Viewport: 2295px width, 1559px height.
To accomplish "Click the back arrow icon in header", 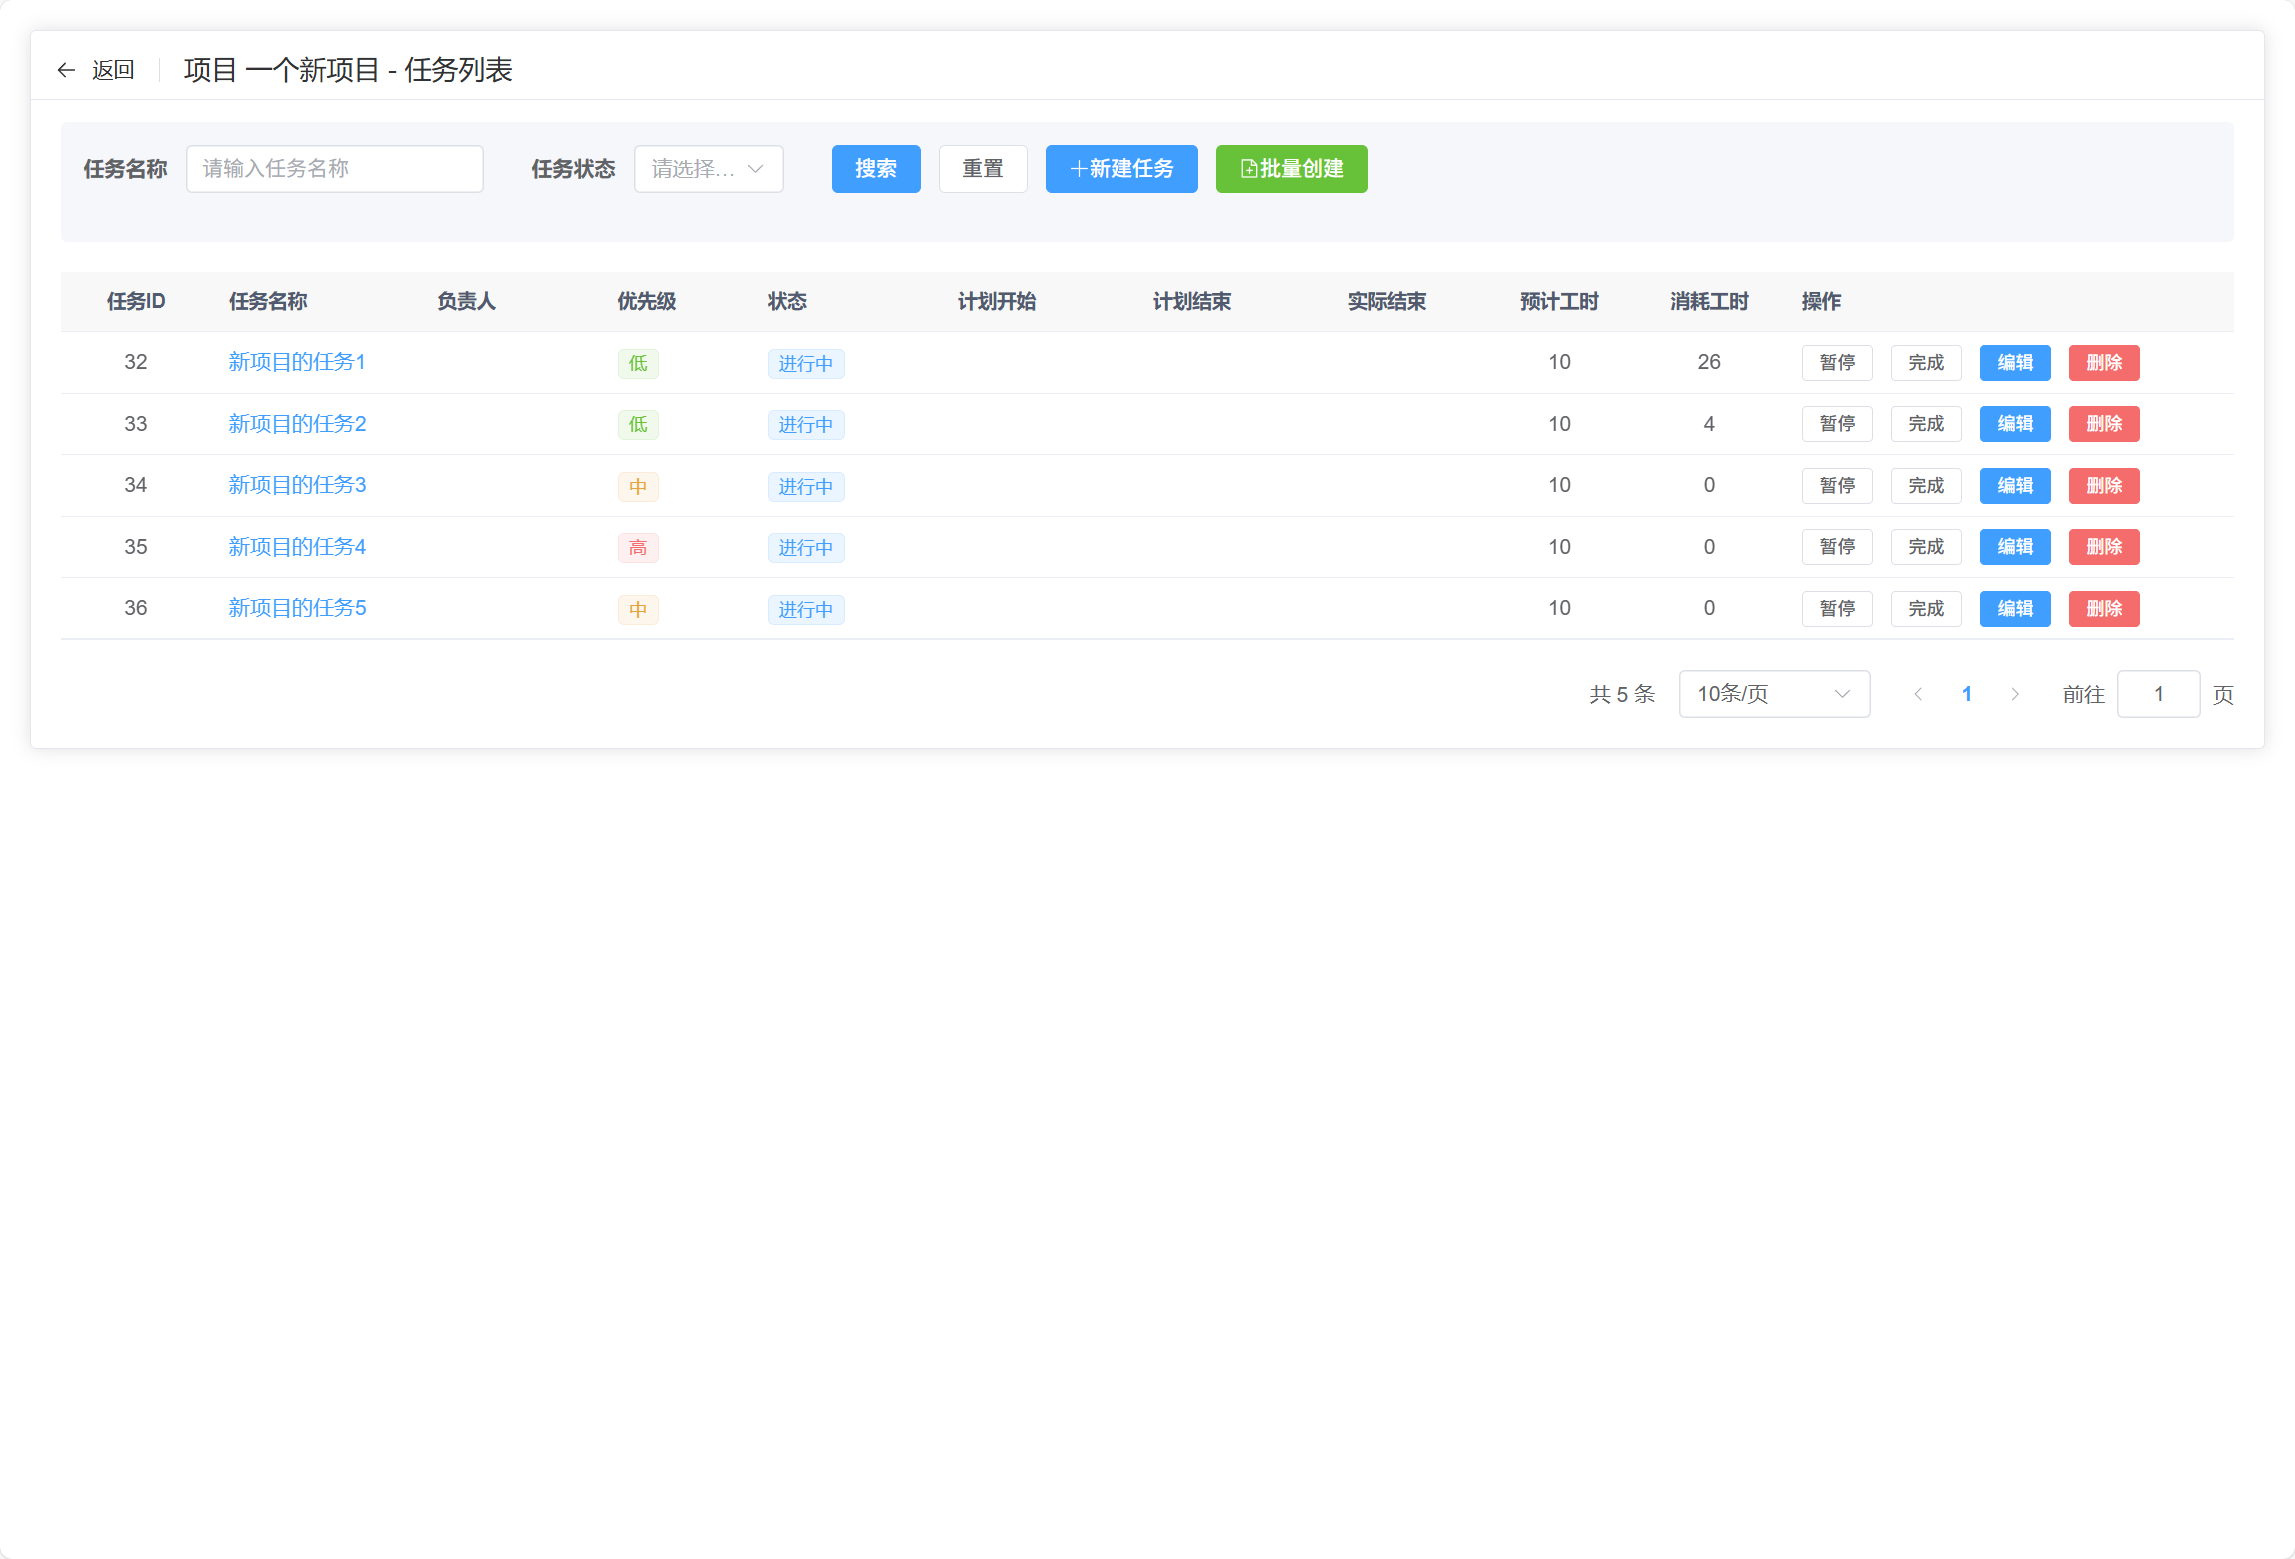I will coord(65,70).
